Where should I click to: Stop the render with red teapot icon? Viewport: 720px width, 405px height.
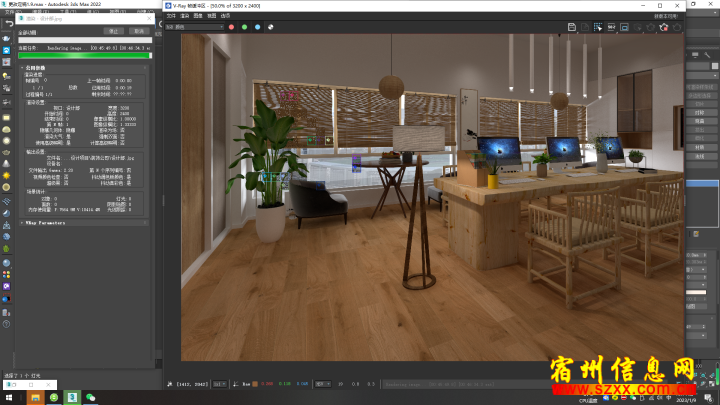pyautogui.click(x=664, y=28)
